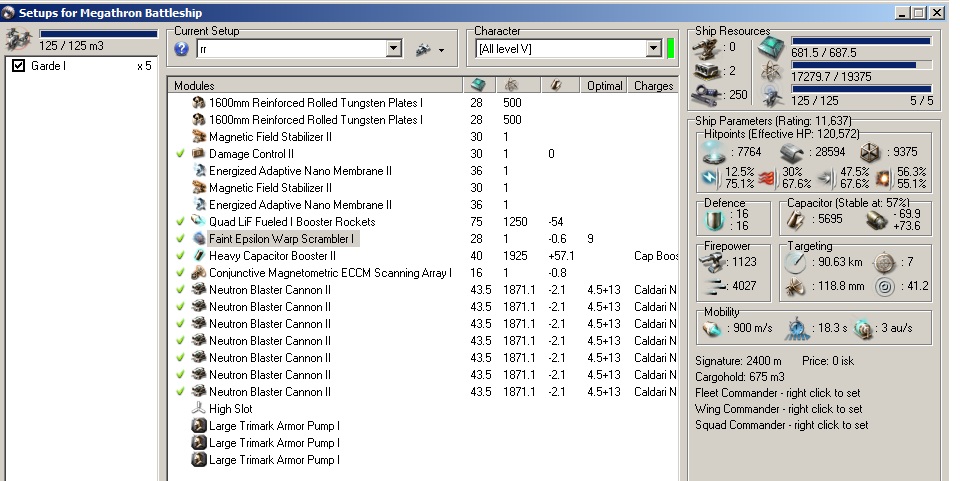Viewport: 960px width, 481px height.
Task: Toggle the Heavy Capacitor Booster II checkmark
Action: 180,256
